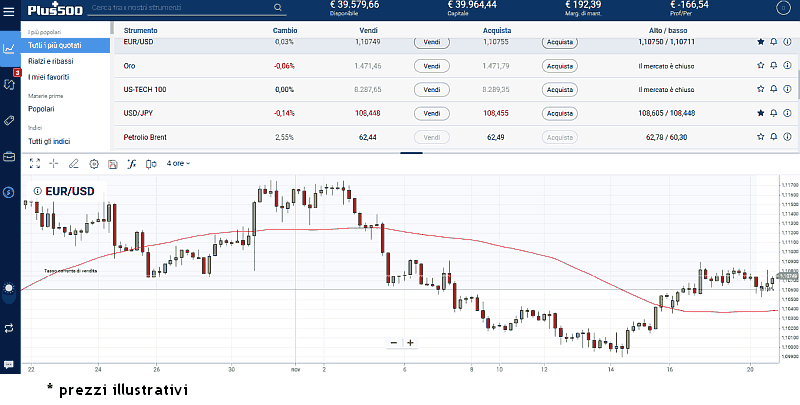This screenshot has height=405, width=800.
Task: Click the save chart icon
Action: 111,162
